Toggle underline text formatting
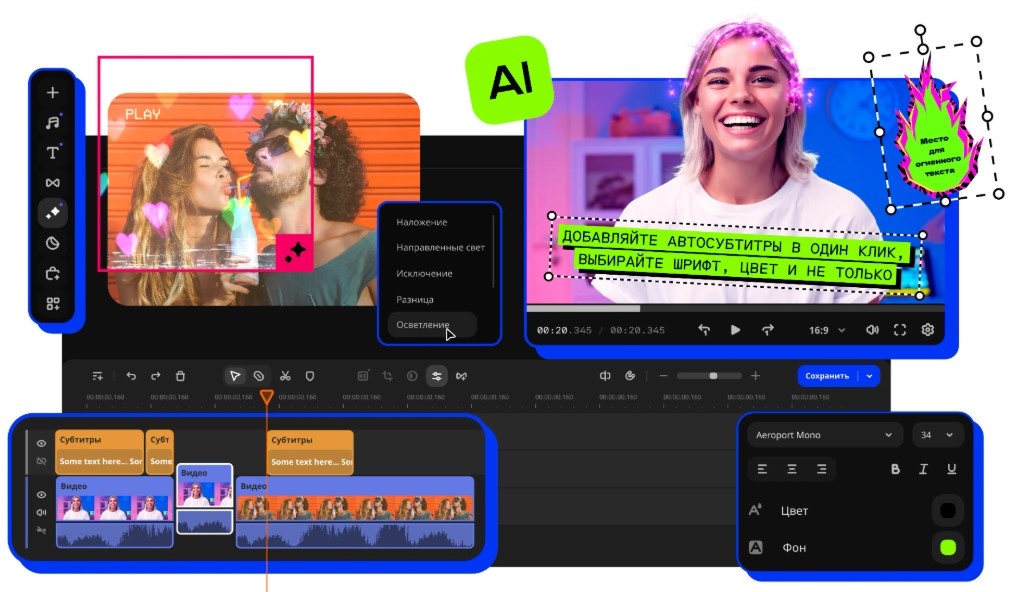This screenshot has height=592, width=1016. 951,469
